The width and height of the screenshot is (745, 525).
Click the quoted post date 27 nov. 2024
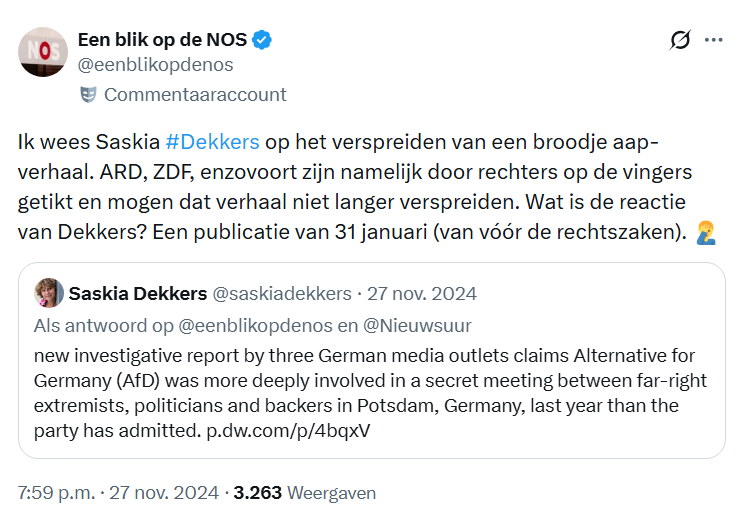(x=422, y=293)
